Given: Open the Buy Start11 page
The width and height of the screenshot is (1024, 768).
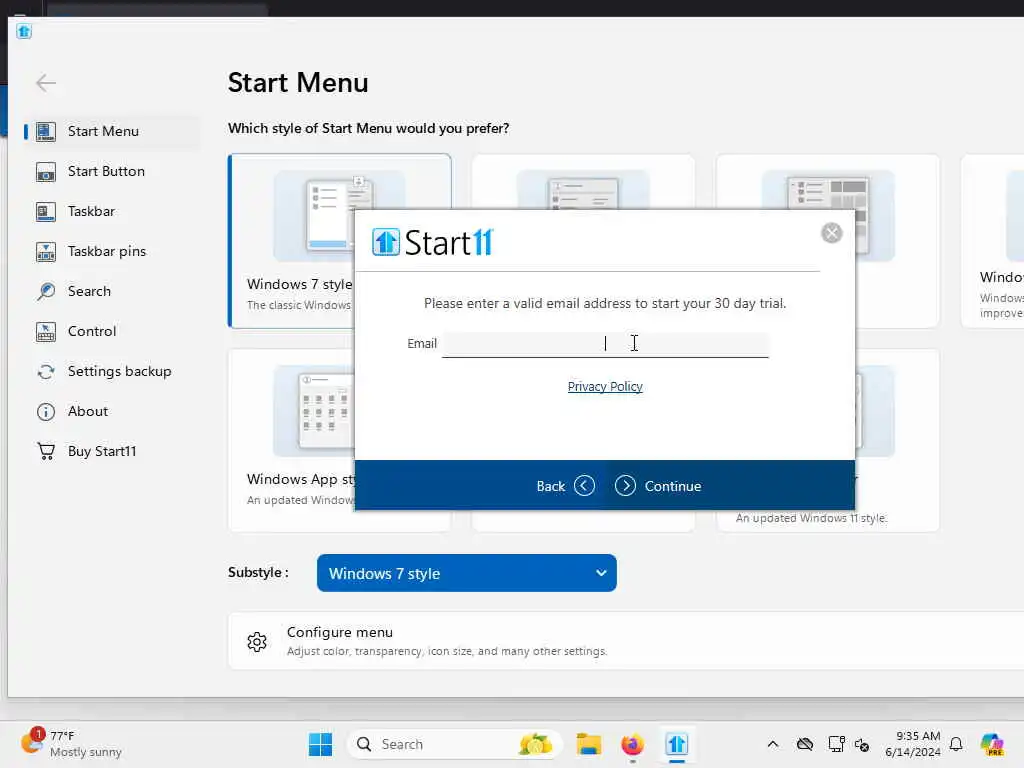Looking at the screenshot, I should click(x=111, y=451).
